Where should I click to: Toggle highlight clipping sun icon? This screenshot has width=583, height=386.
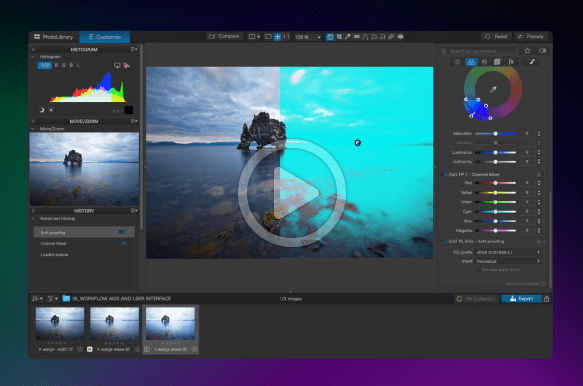(51, 110)
